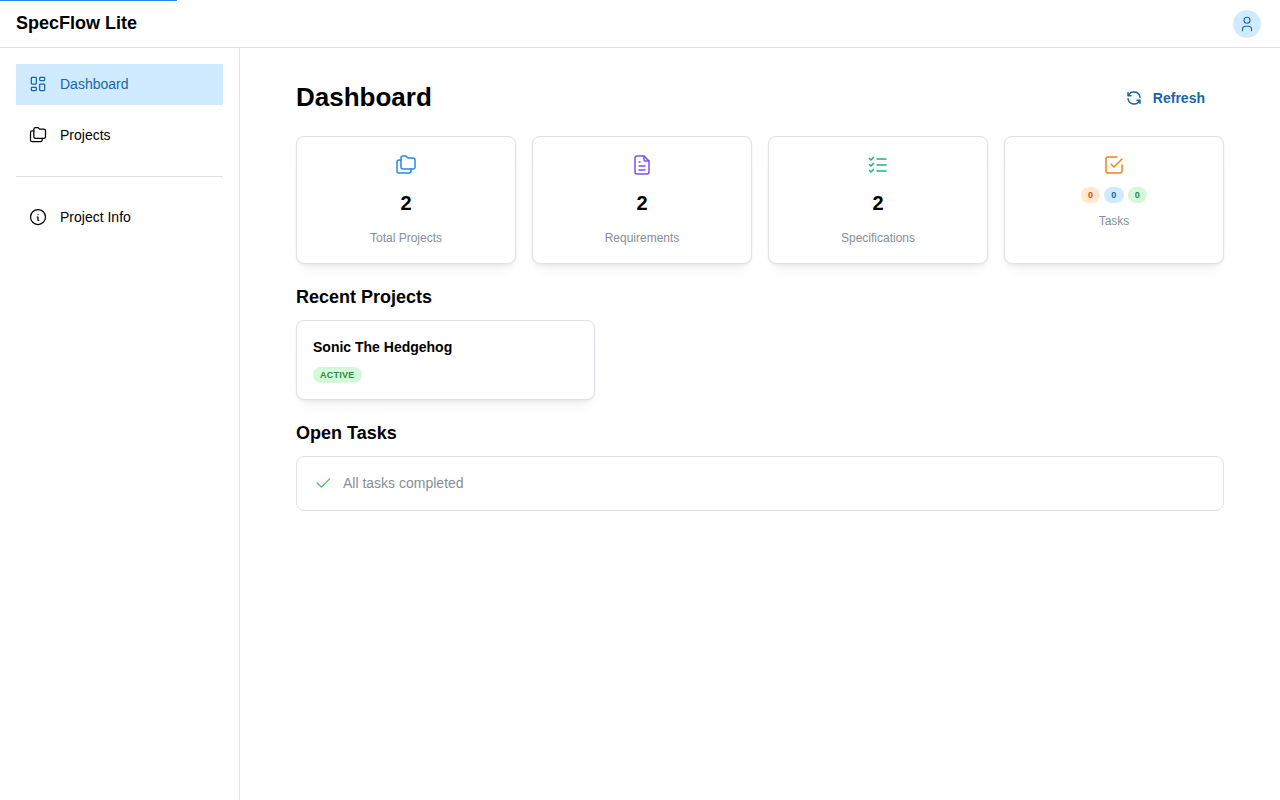Click the Project Info circle icon
The width and height of the screenshot is (1280, 800).
pos(38,217)
